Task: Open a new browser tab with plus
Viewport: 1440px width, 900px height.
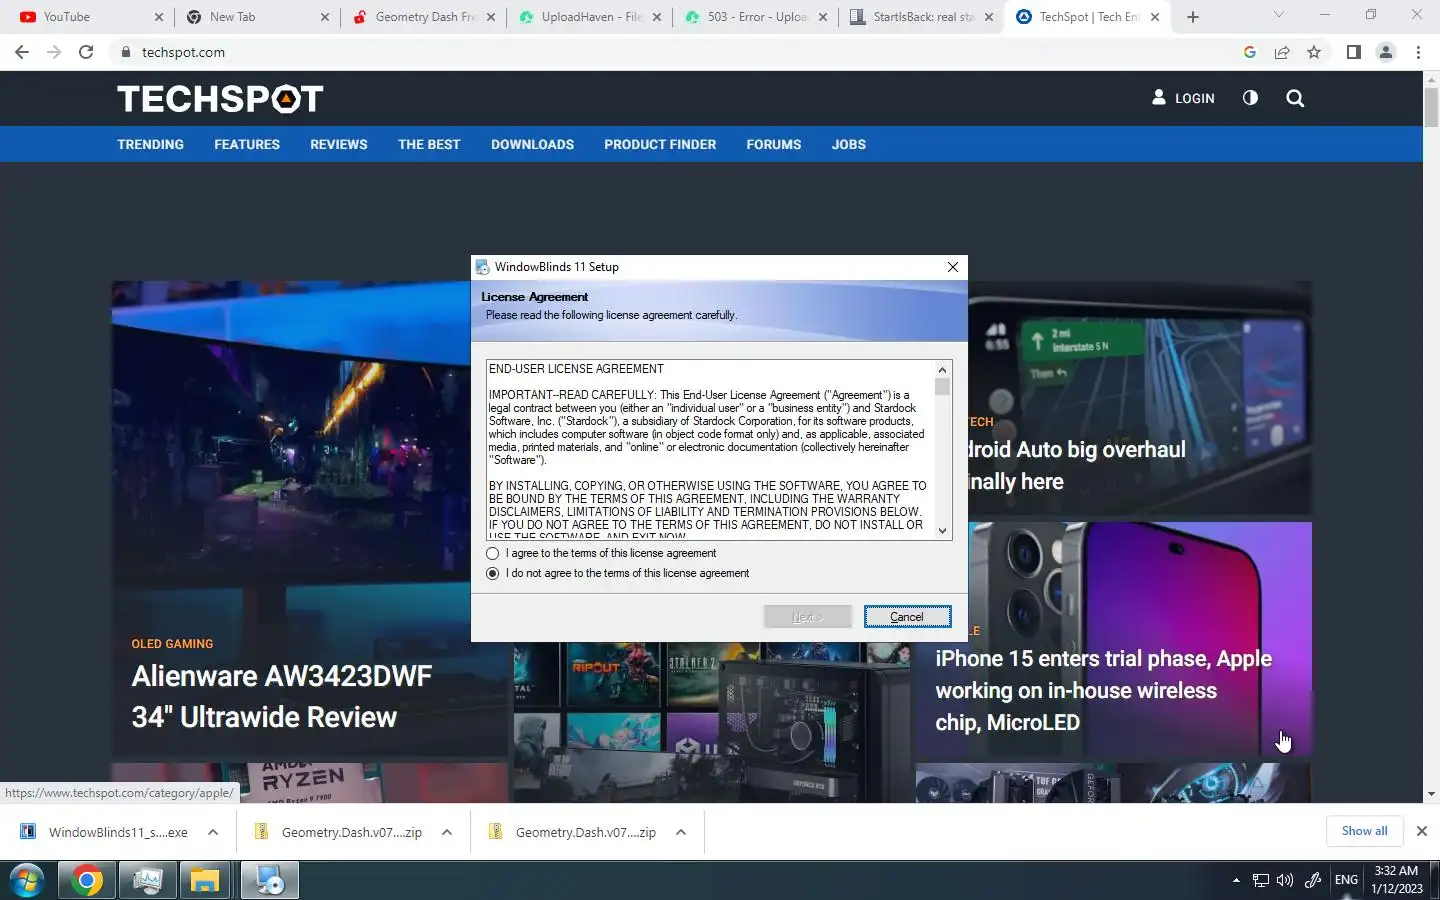Action: coord(1193,17)
